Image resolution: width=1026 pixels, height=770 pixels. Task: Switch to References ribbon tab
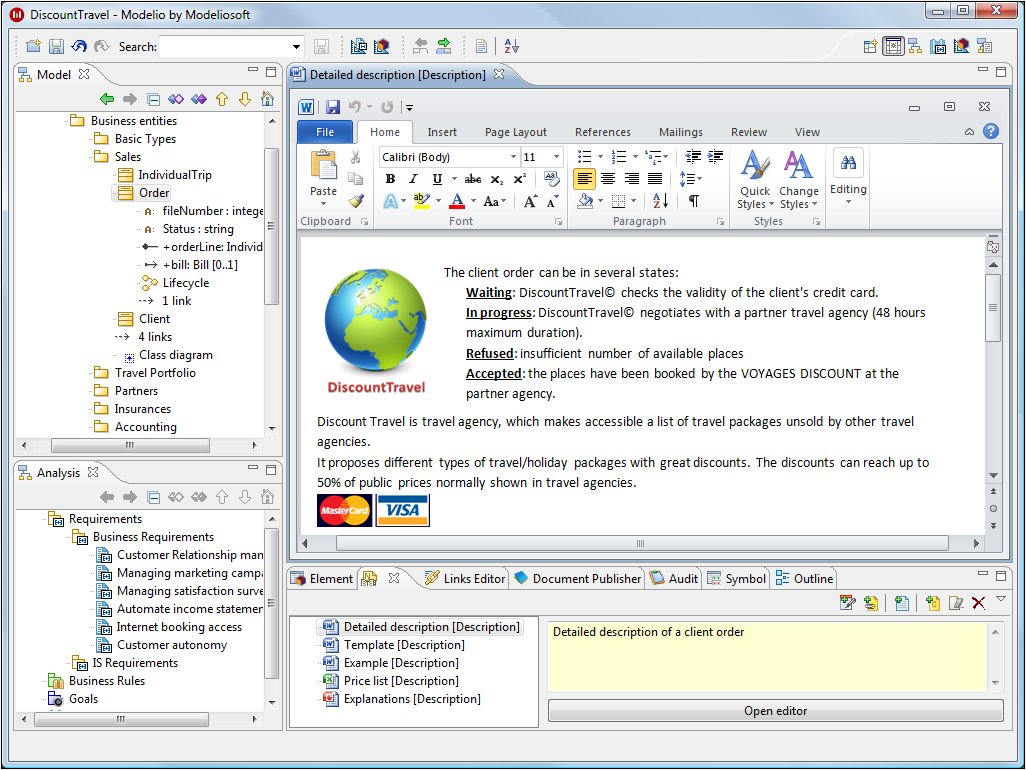pyautogui.click(x=603, y=131)
